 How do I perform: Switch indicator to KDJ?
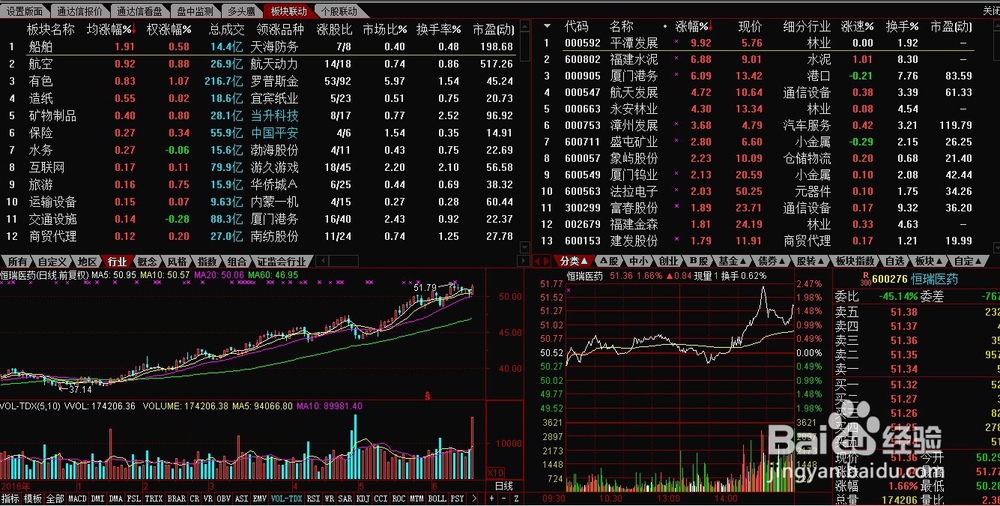(x=362, y=499)
